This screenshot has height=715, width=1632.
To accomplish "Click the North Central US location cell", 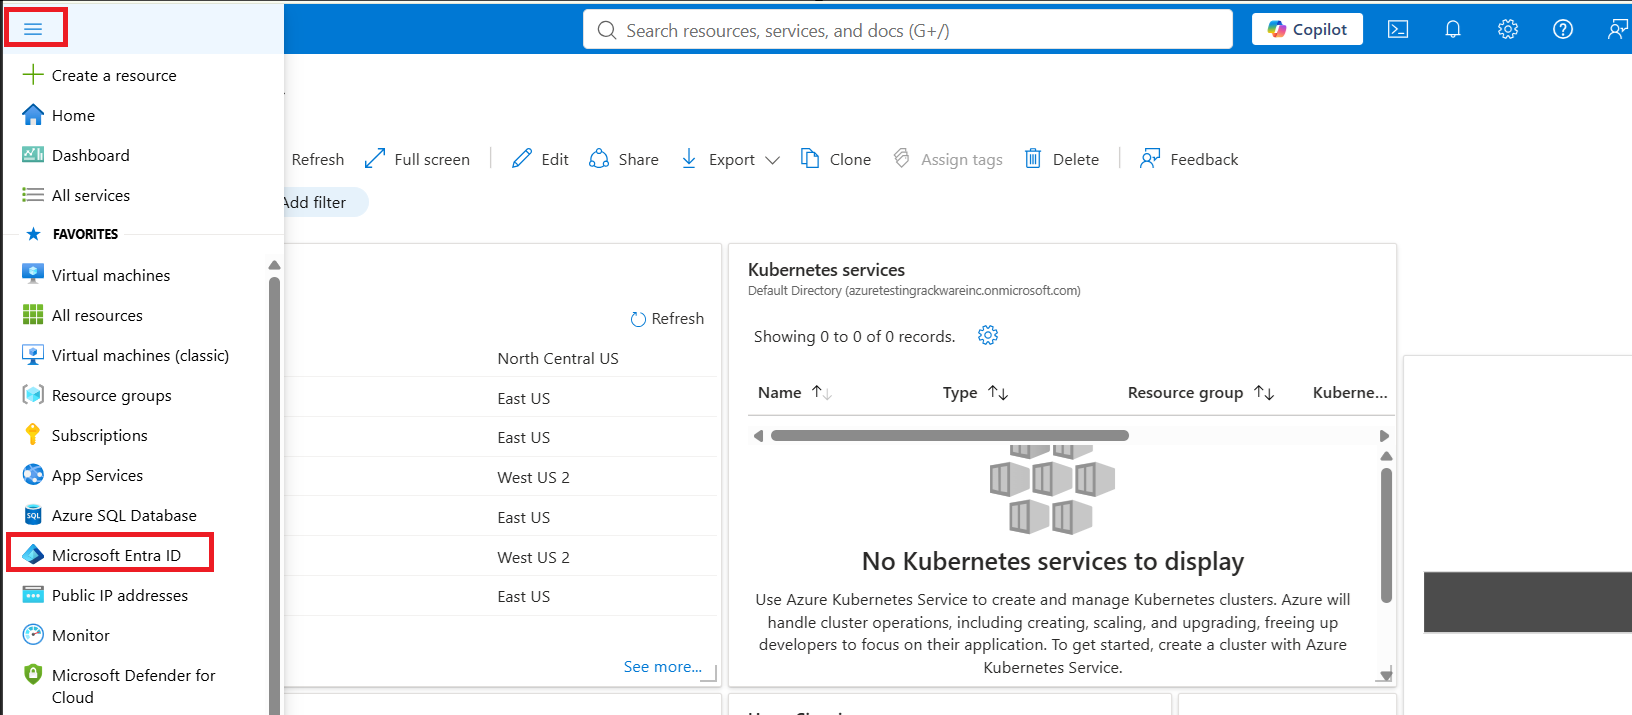I will pos(558,358).
